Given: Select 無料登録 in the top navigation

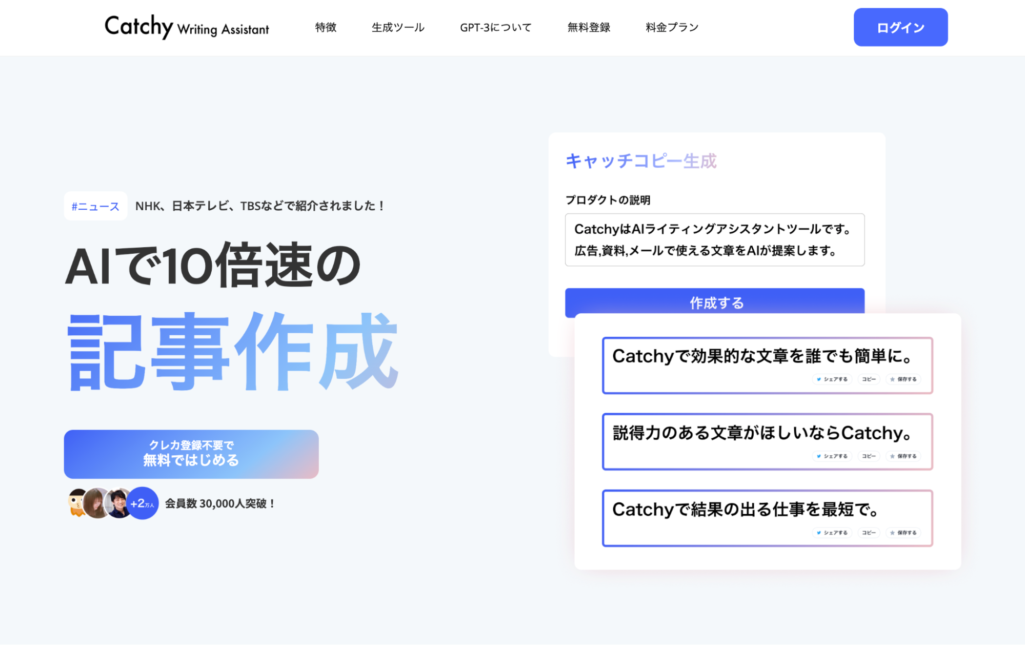Looking at the screenshot, I should point(588,27).
